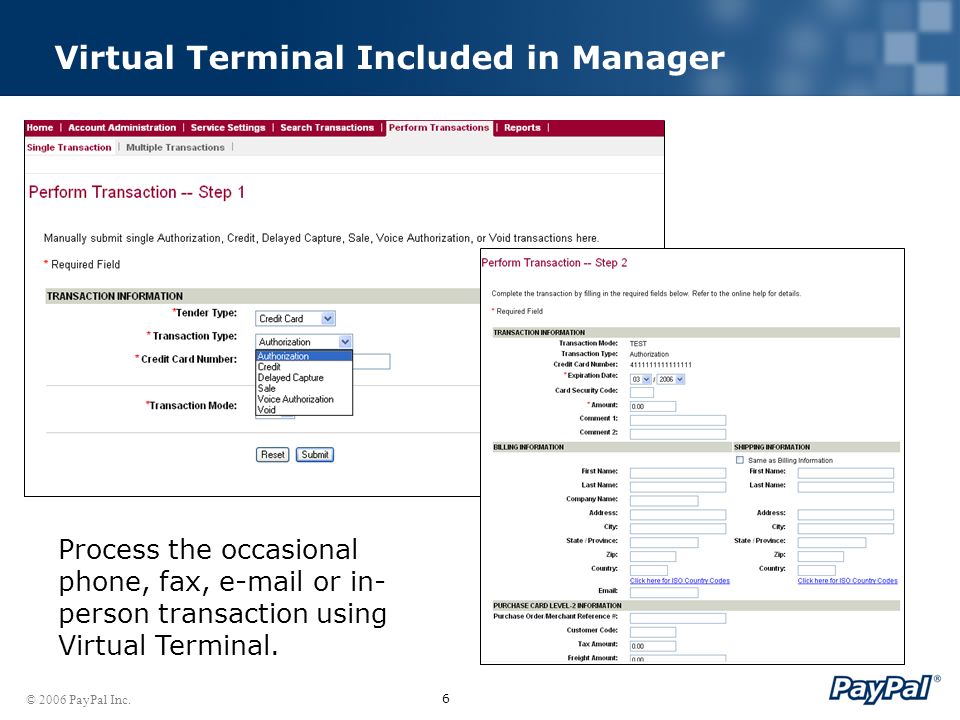Choose Credit in the transaction type list

point(304,367)
